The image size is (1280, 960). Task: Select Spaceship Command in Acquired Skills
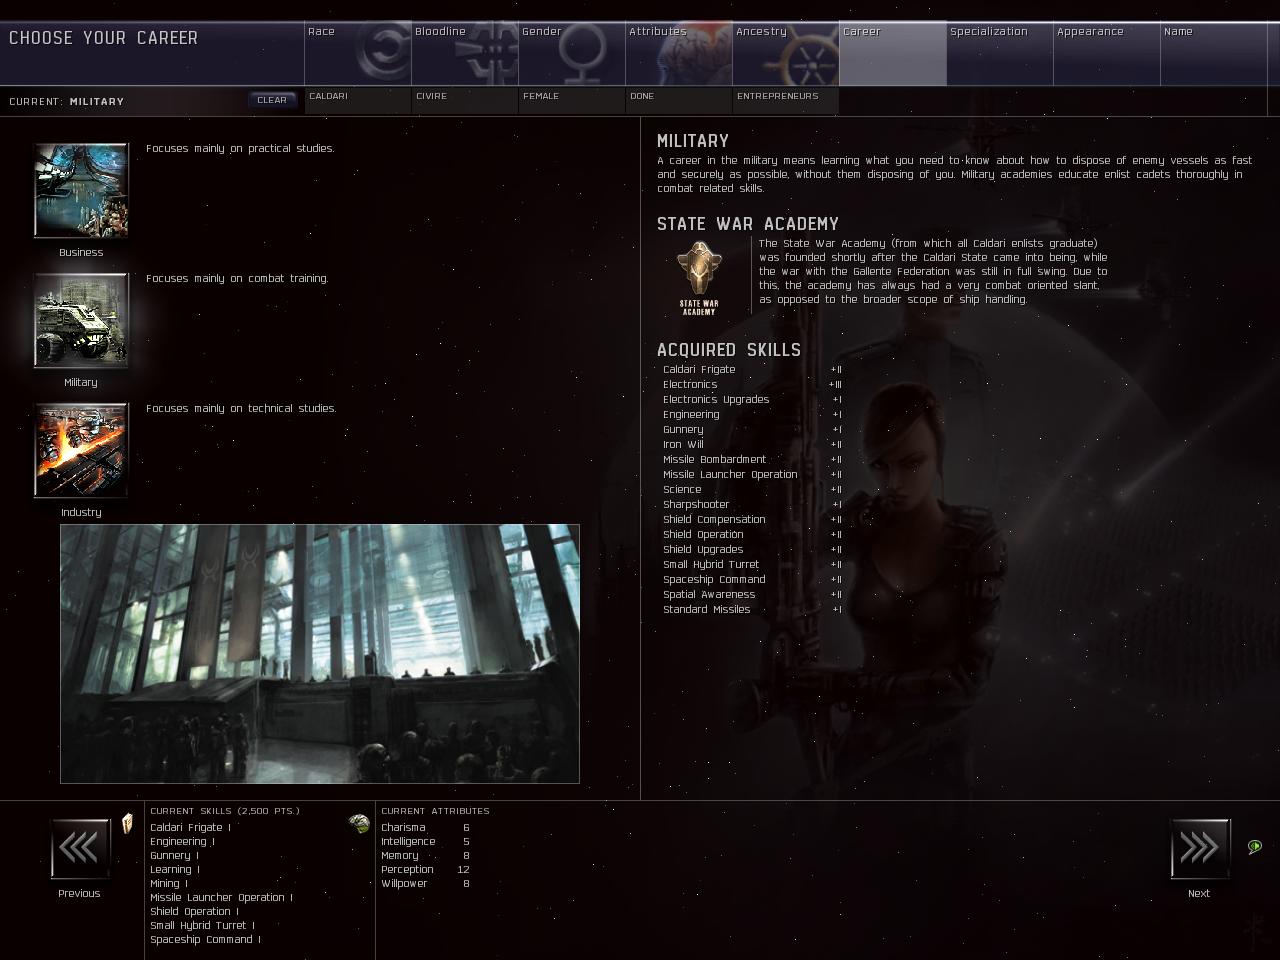(x=752, y=580)
